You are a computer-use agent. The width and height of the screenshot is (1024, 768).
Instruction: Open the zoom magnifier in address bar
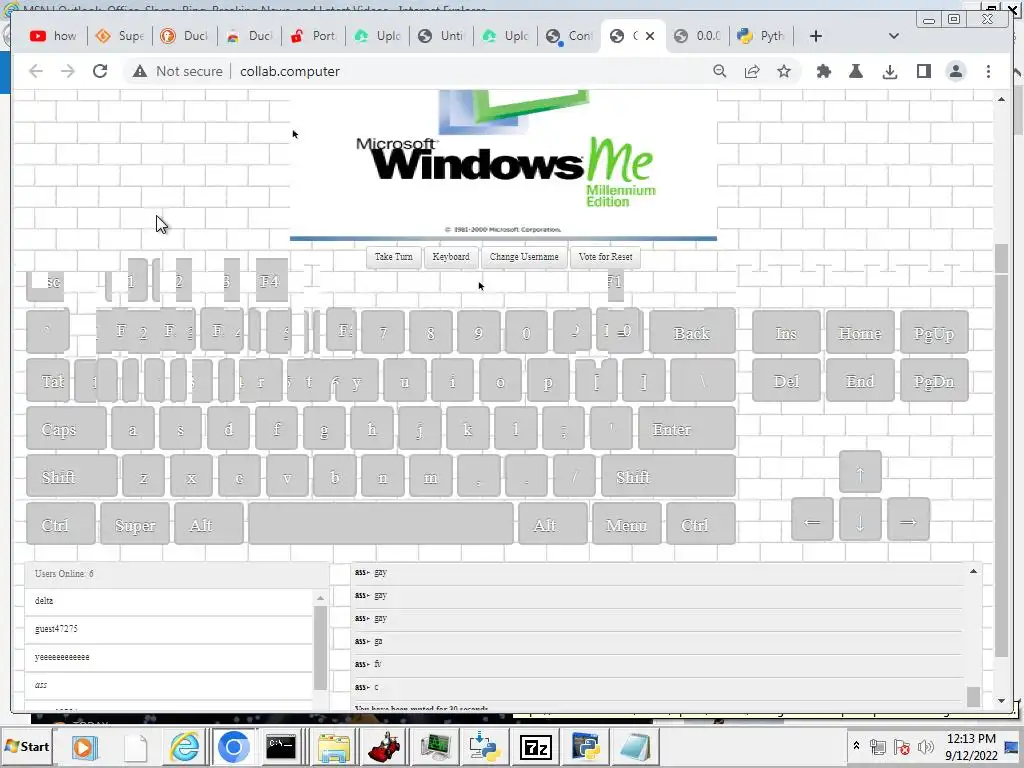point(720,71)
